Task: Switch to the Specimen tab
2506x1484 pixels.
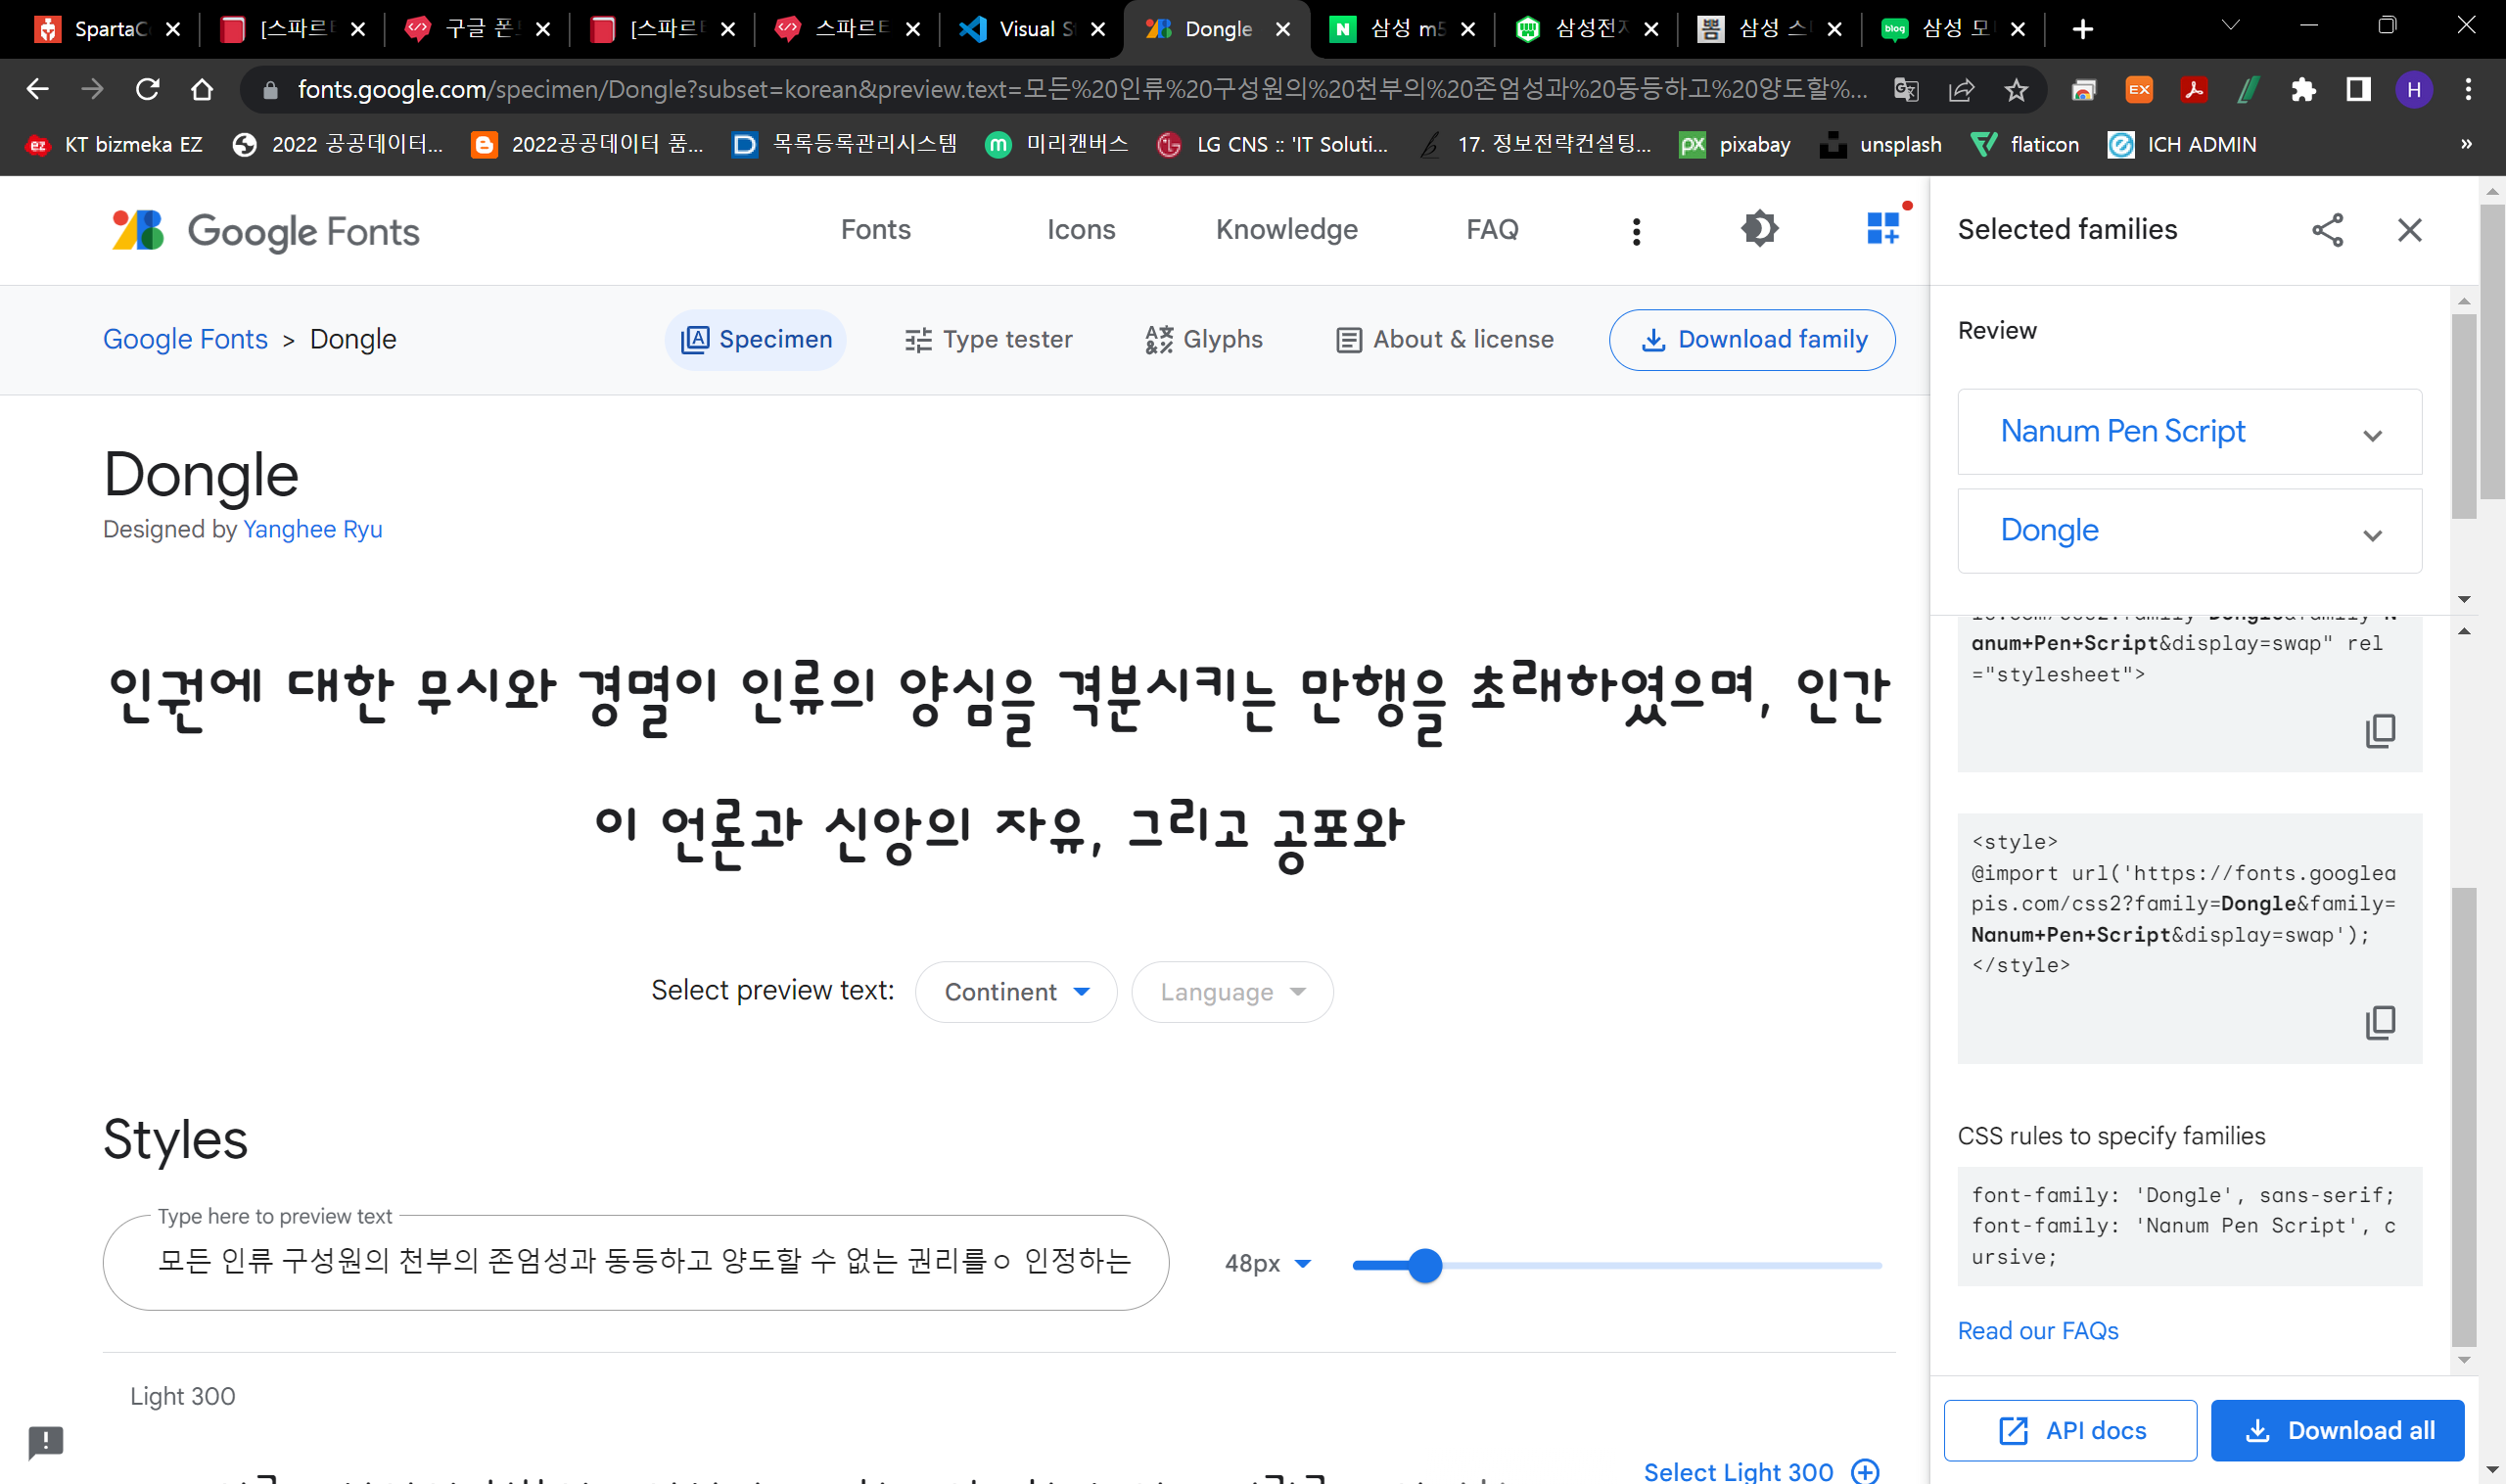Action: tap(756, 340)
